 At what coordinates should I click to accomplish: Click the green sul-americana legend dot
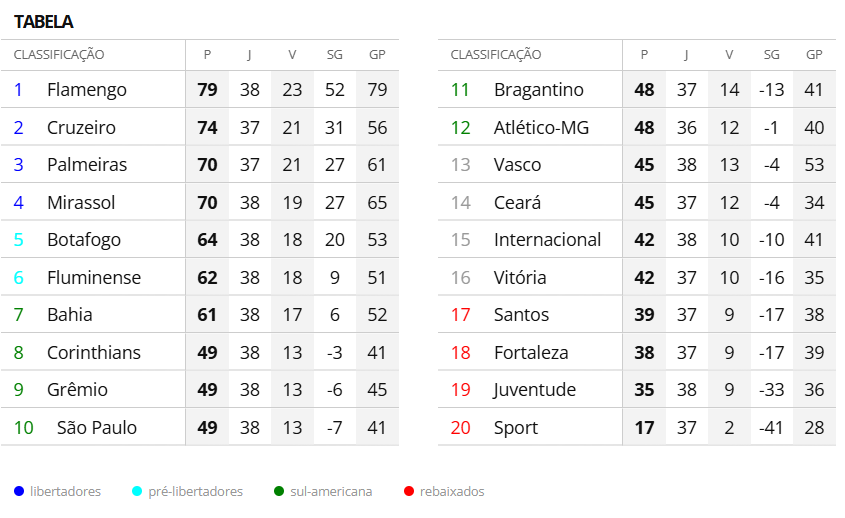tap(279, 491)
